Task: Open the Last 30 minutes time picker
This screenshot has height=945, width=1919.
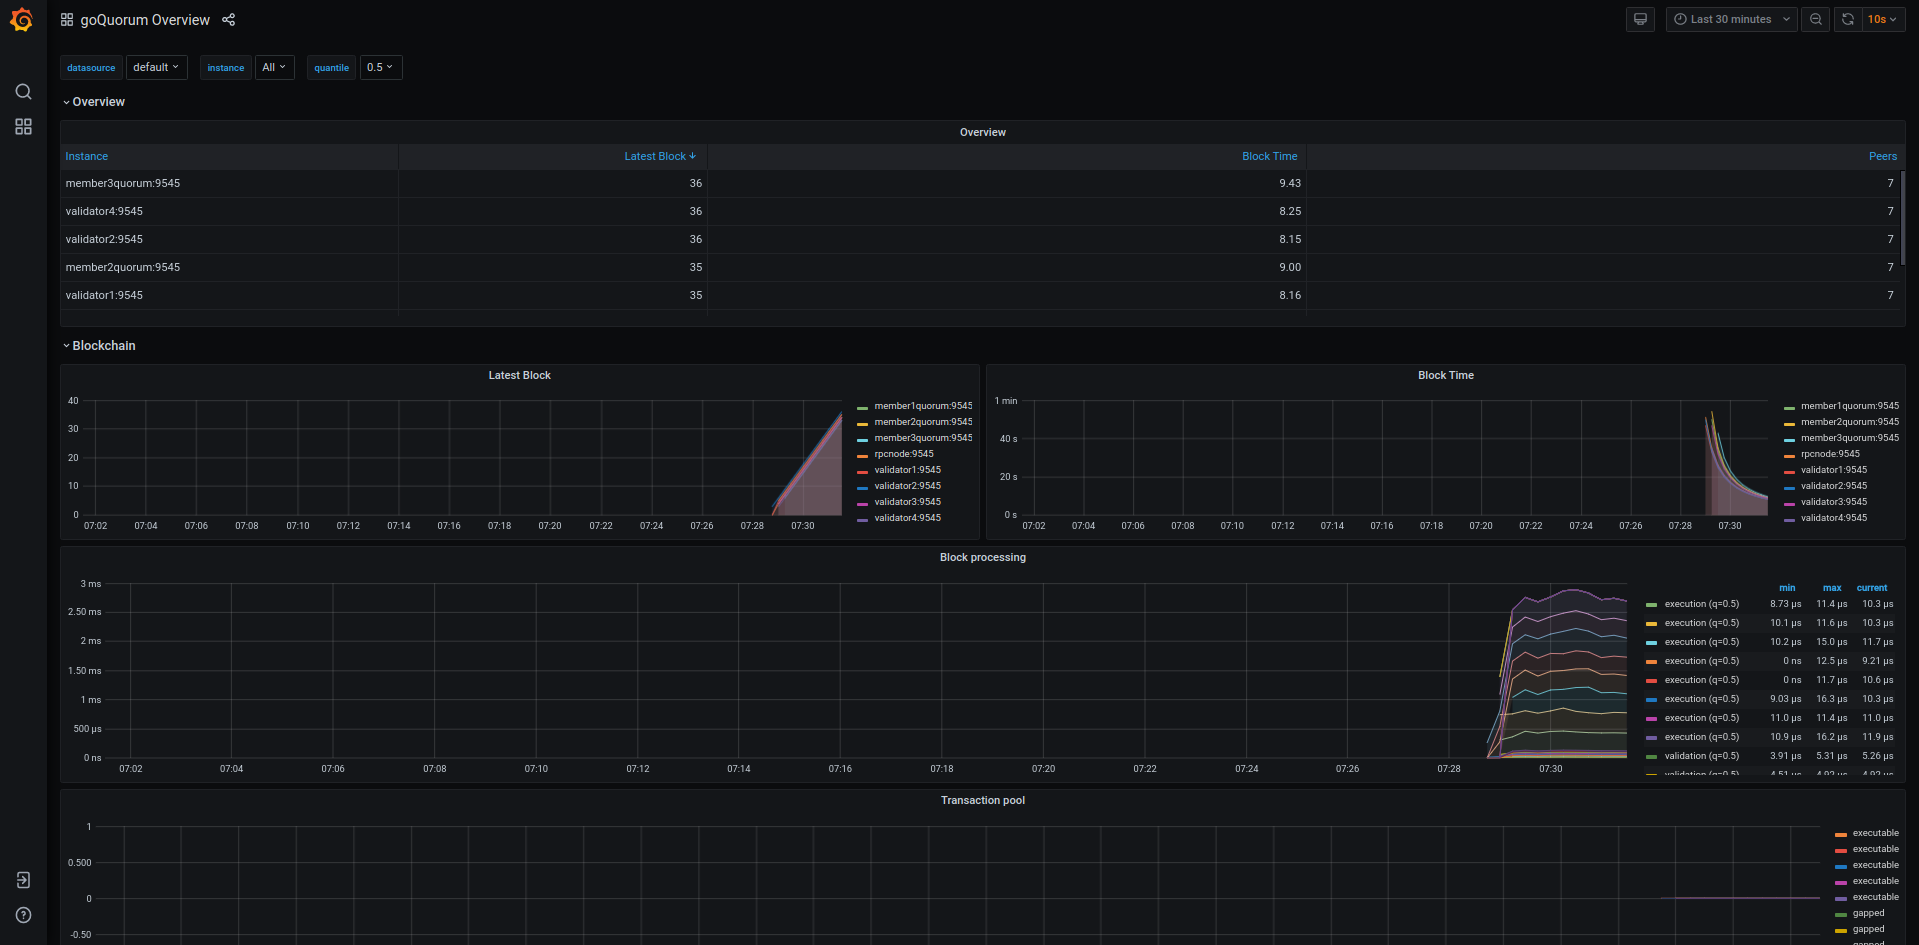Action: pyautogui.click(x=1731, y=20)
